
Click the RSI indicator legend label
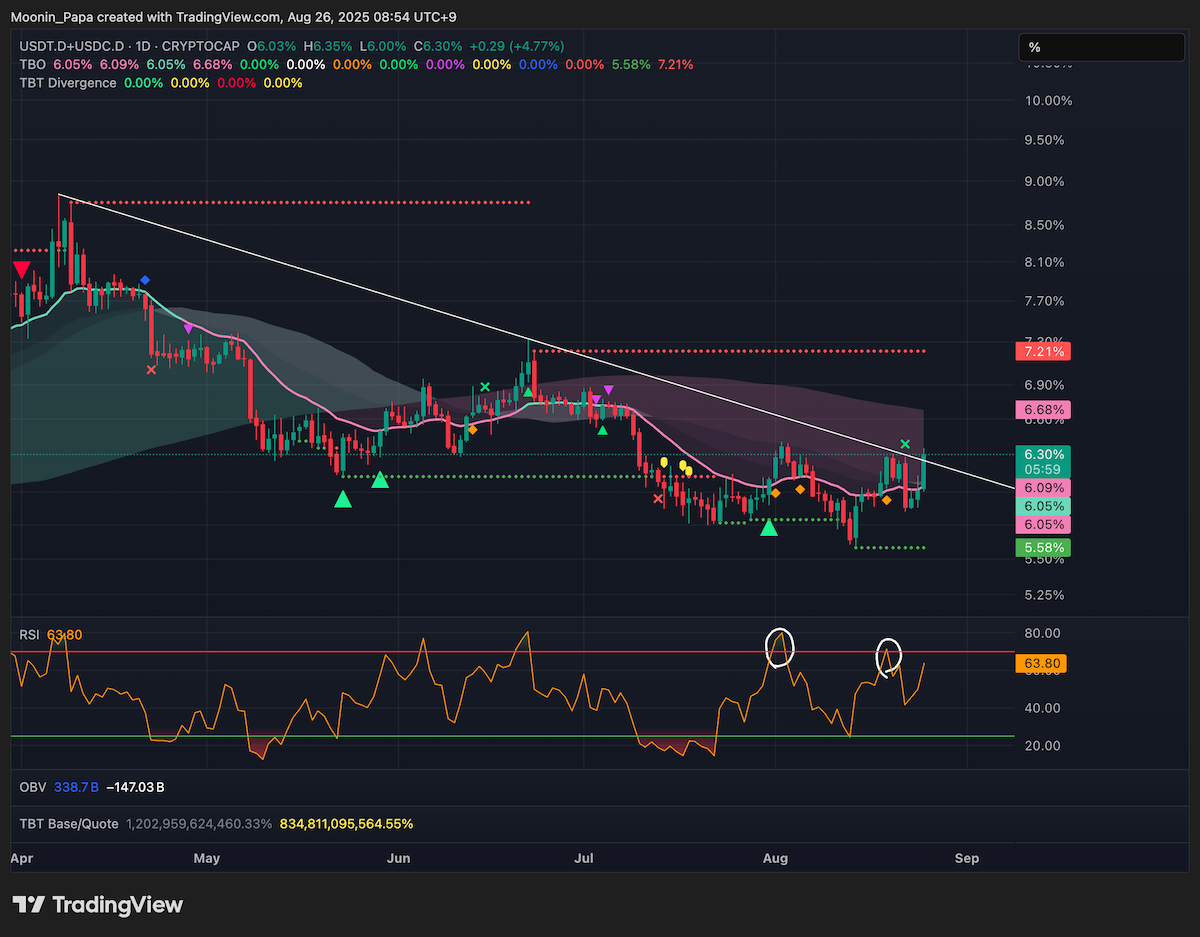tap(29, 633)
